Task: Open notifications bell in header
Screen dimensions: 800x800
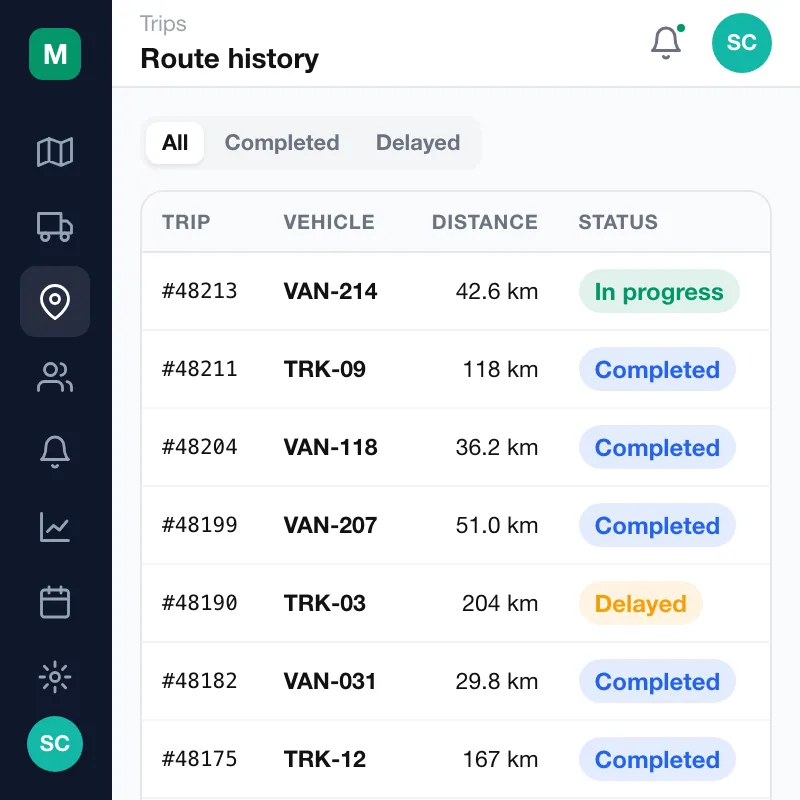Action: 666,43
